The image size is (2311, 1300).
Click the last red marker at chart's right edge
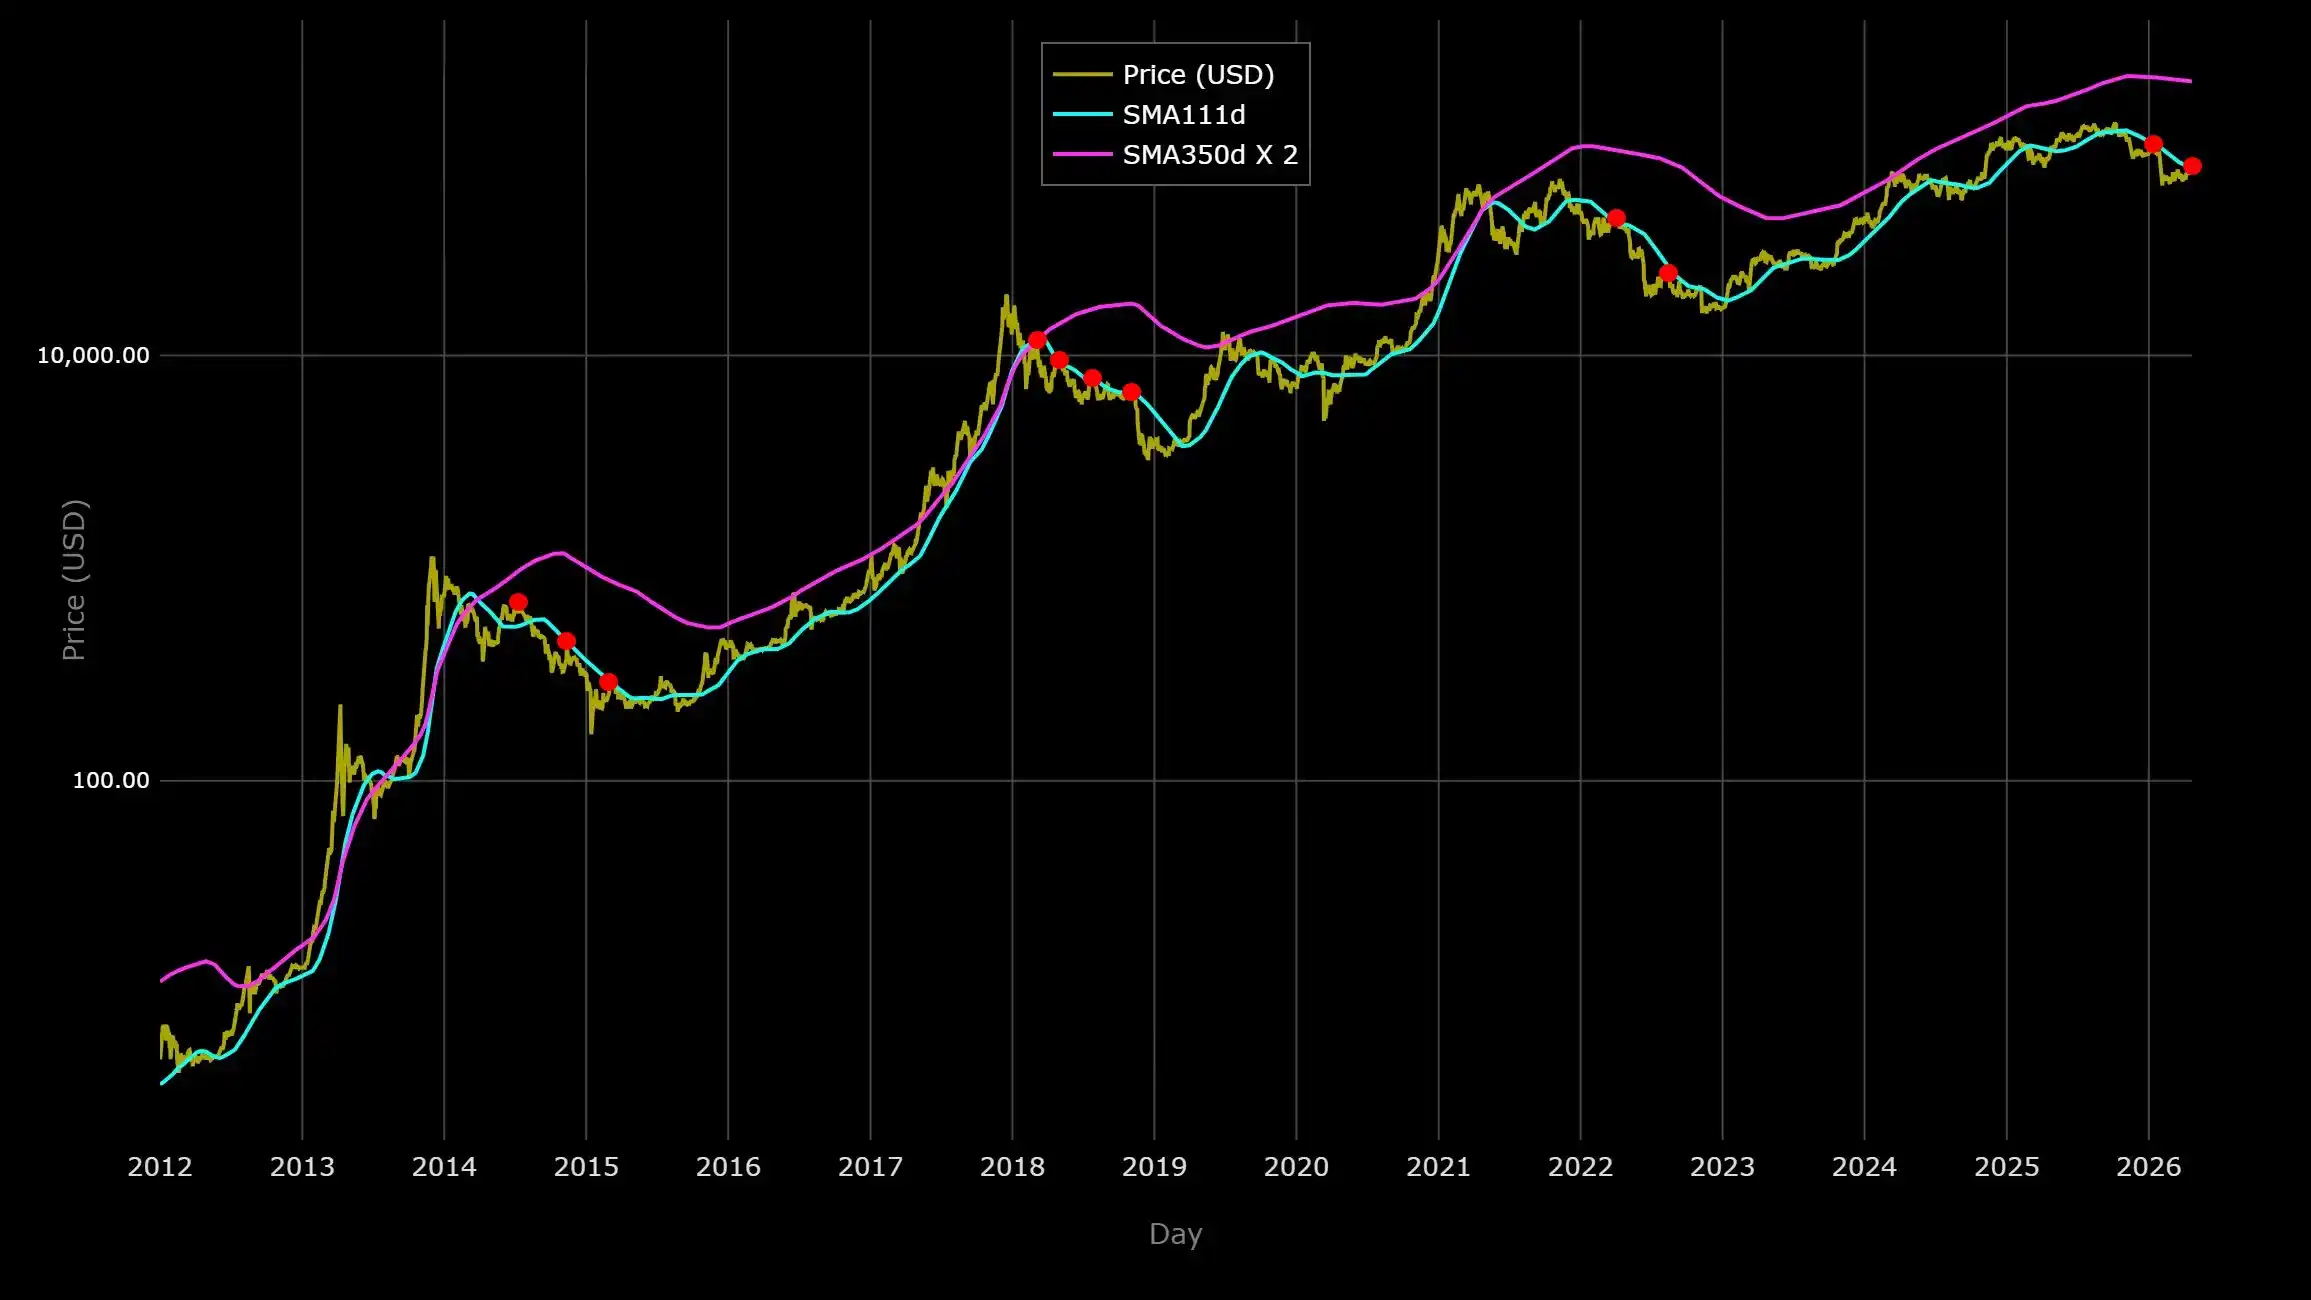click(x=2192, y=166)
